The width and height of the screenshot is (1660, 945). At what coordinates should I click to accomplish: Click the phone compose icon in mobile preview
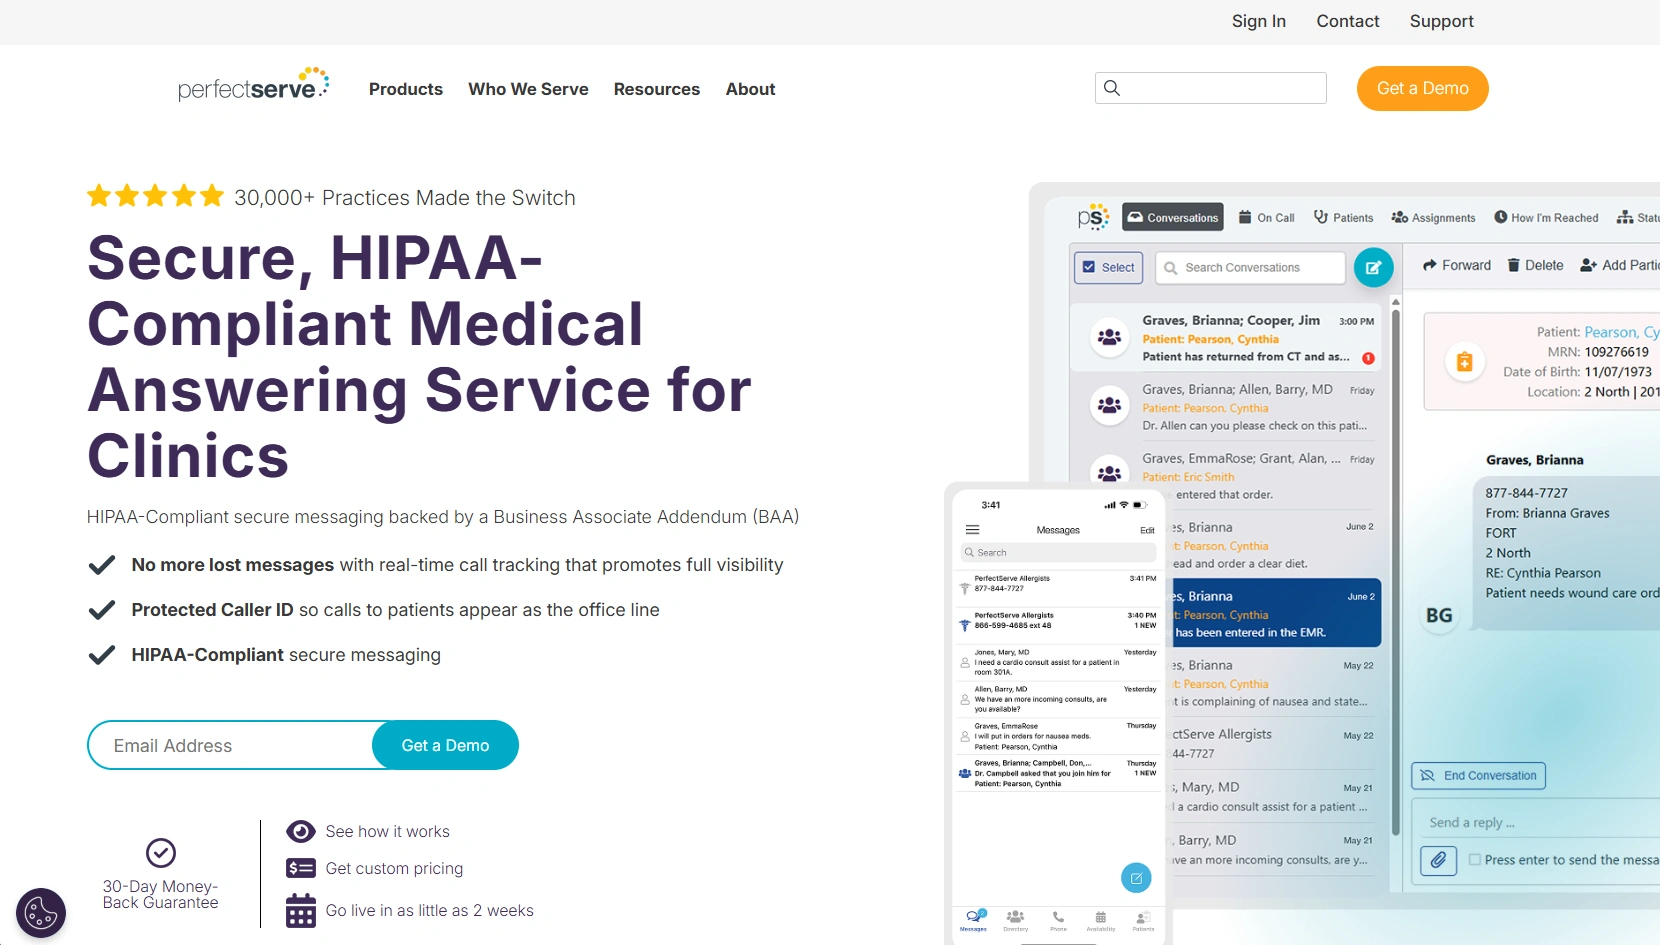(1136, 878)
